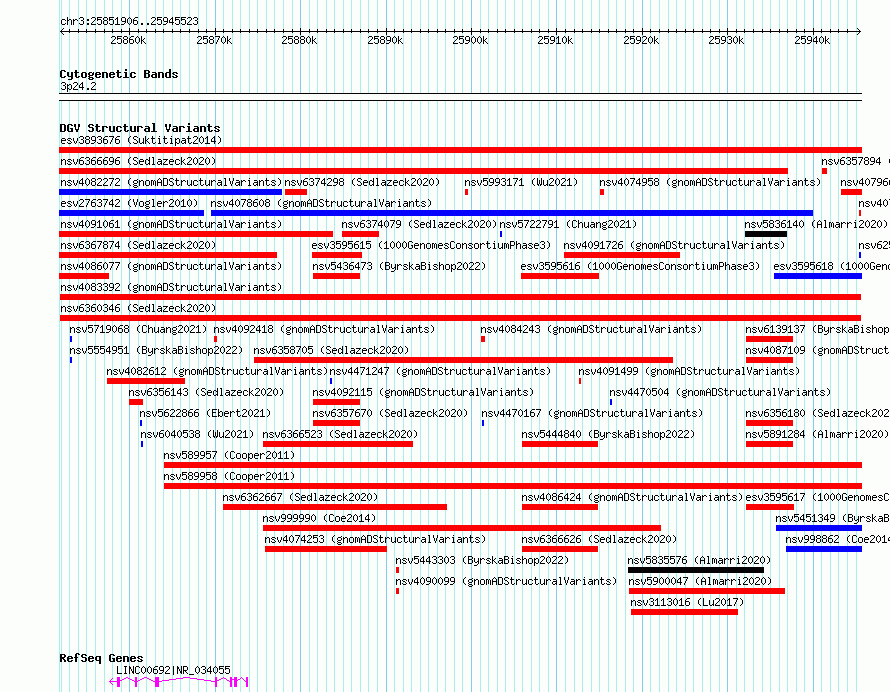The height and width of the screenshot is (692, 890).
Task: Click nsv4091061 (gnomADStructuralVariants) label
Action: tap(171, 224)
